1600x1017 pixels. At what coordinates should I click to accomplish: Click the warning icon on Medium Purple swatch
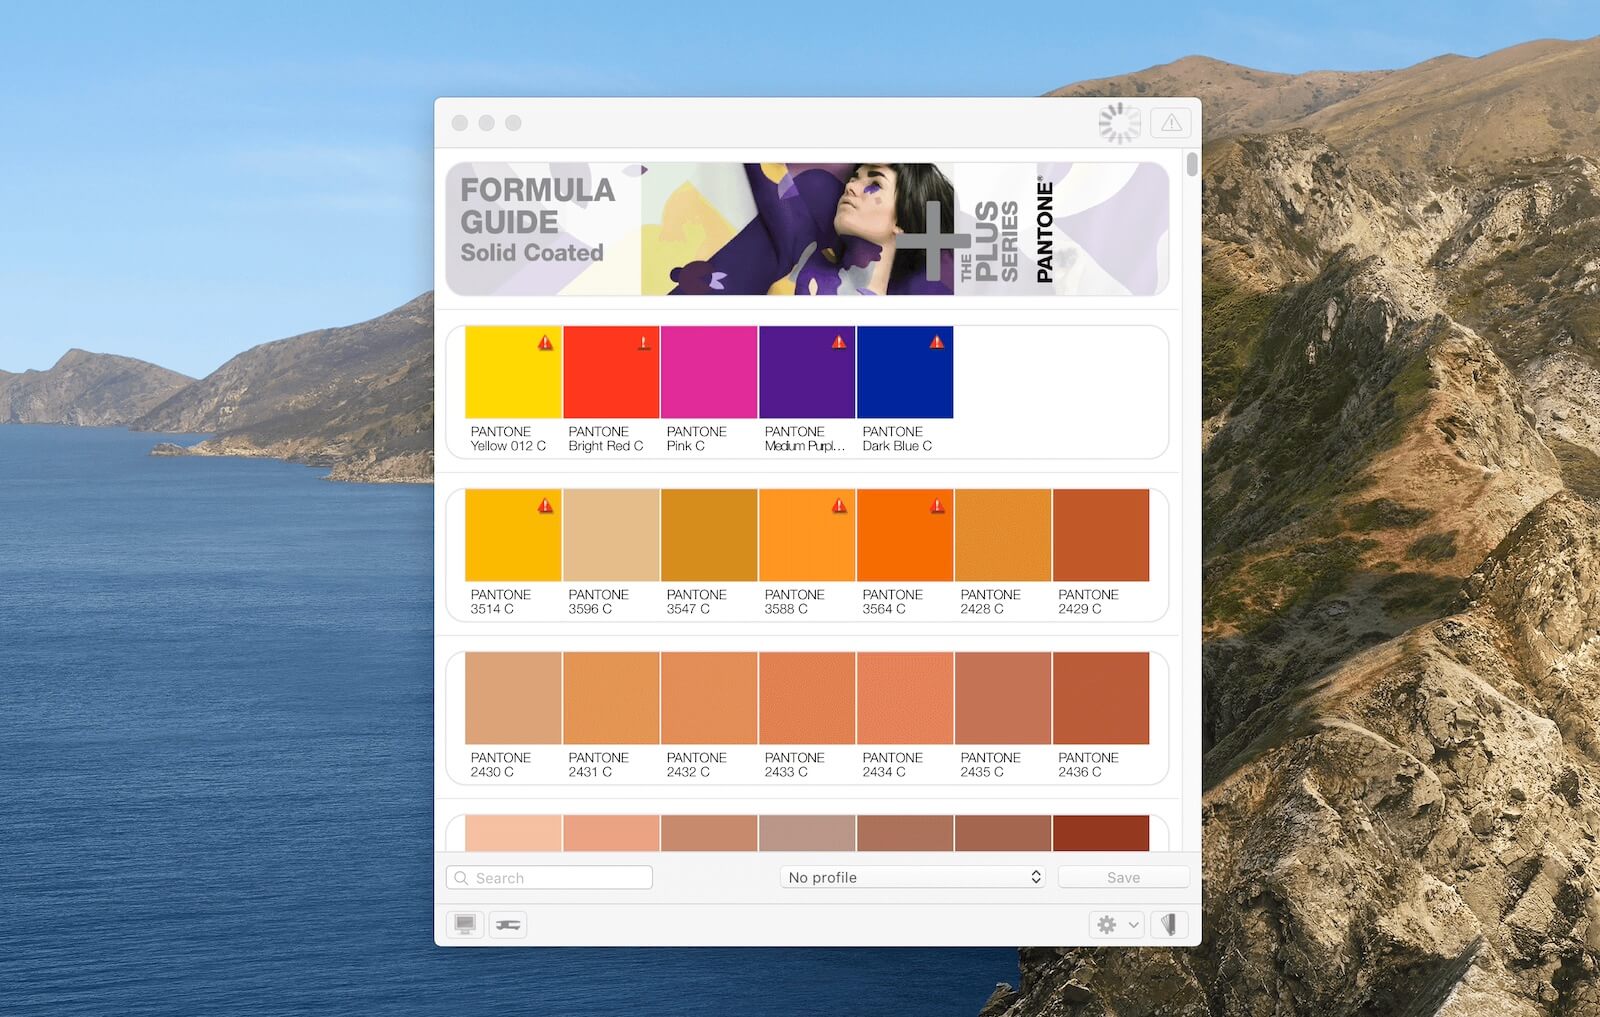click(x=839, y=342)
